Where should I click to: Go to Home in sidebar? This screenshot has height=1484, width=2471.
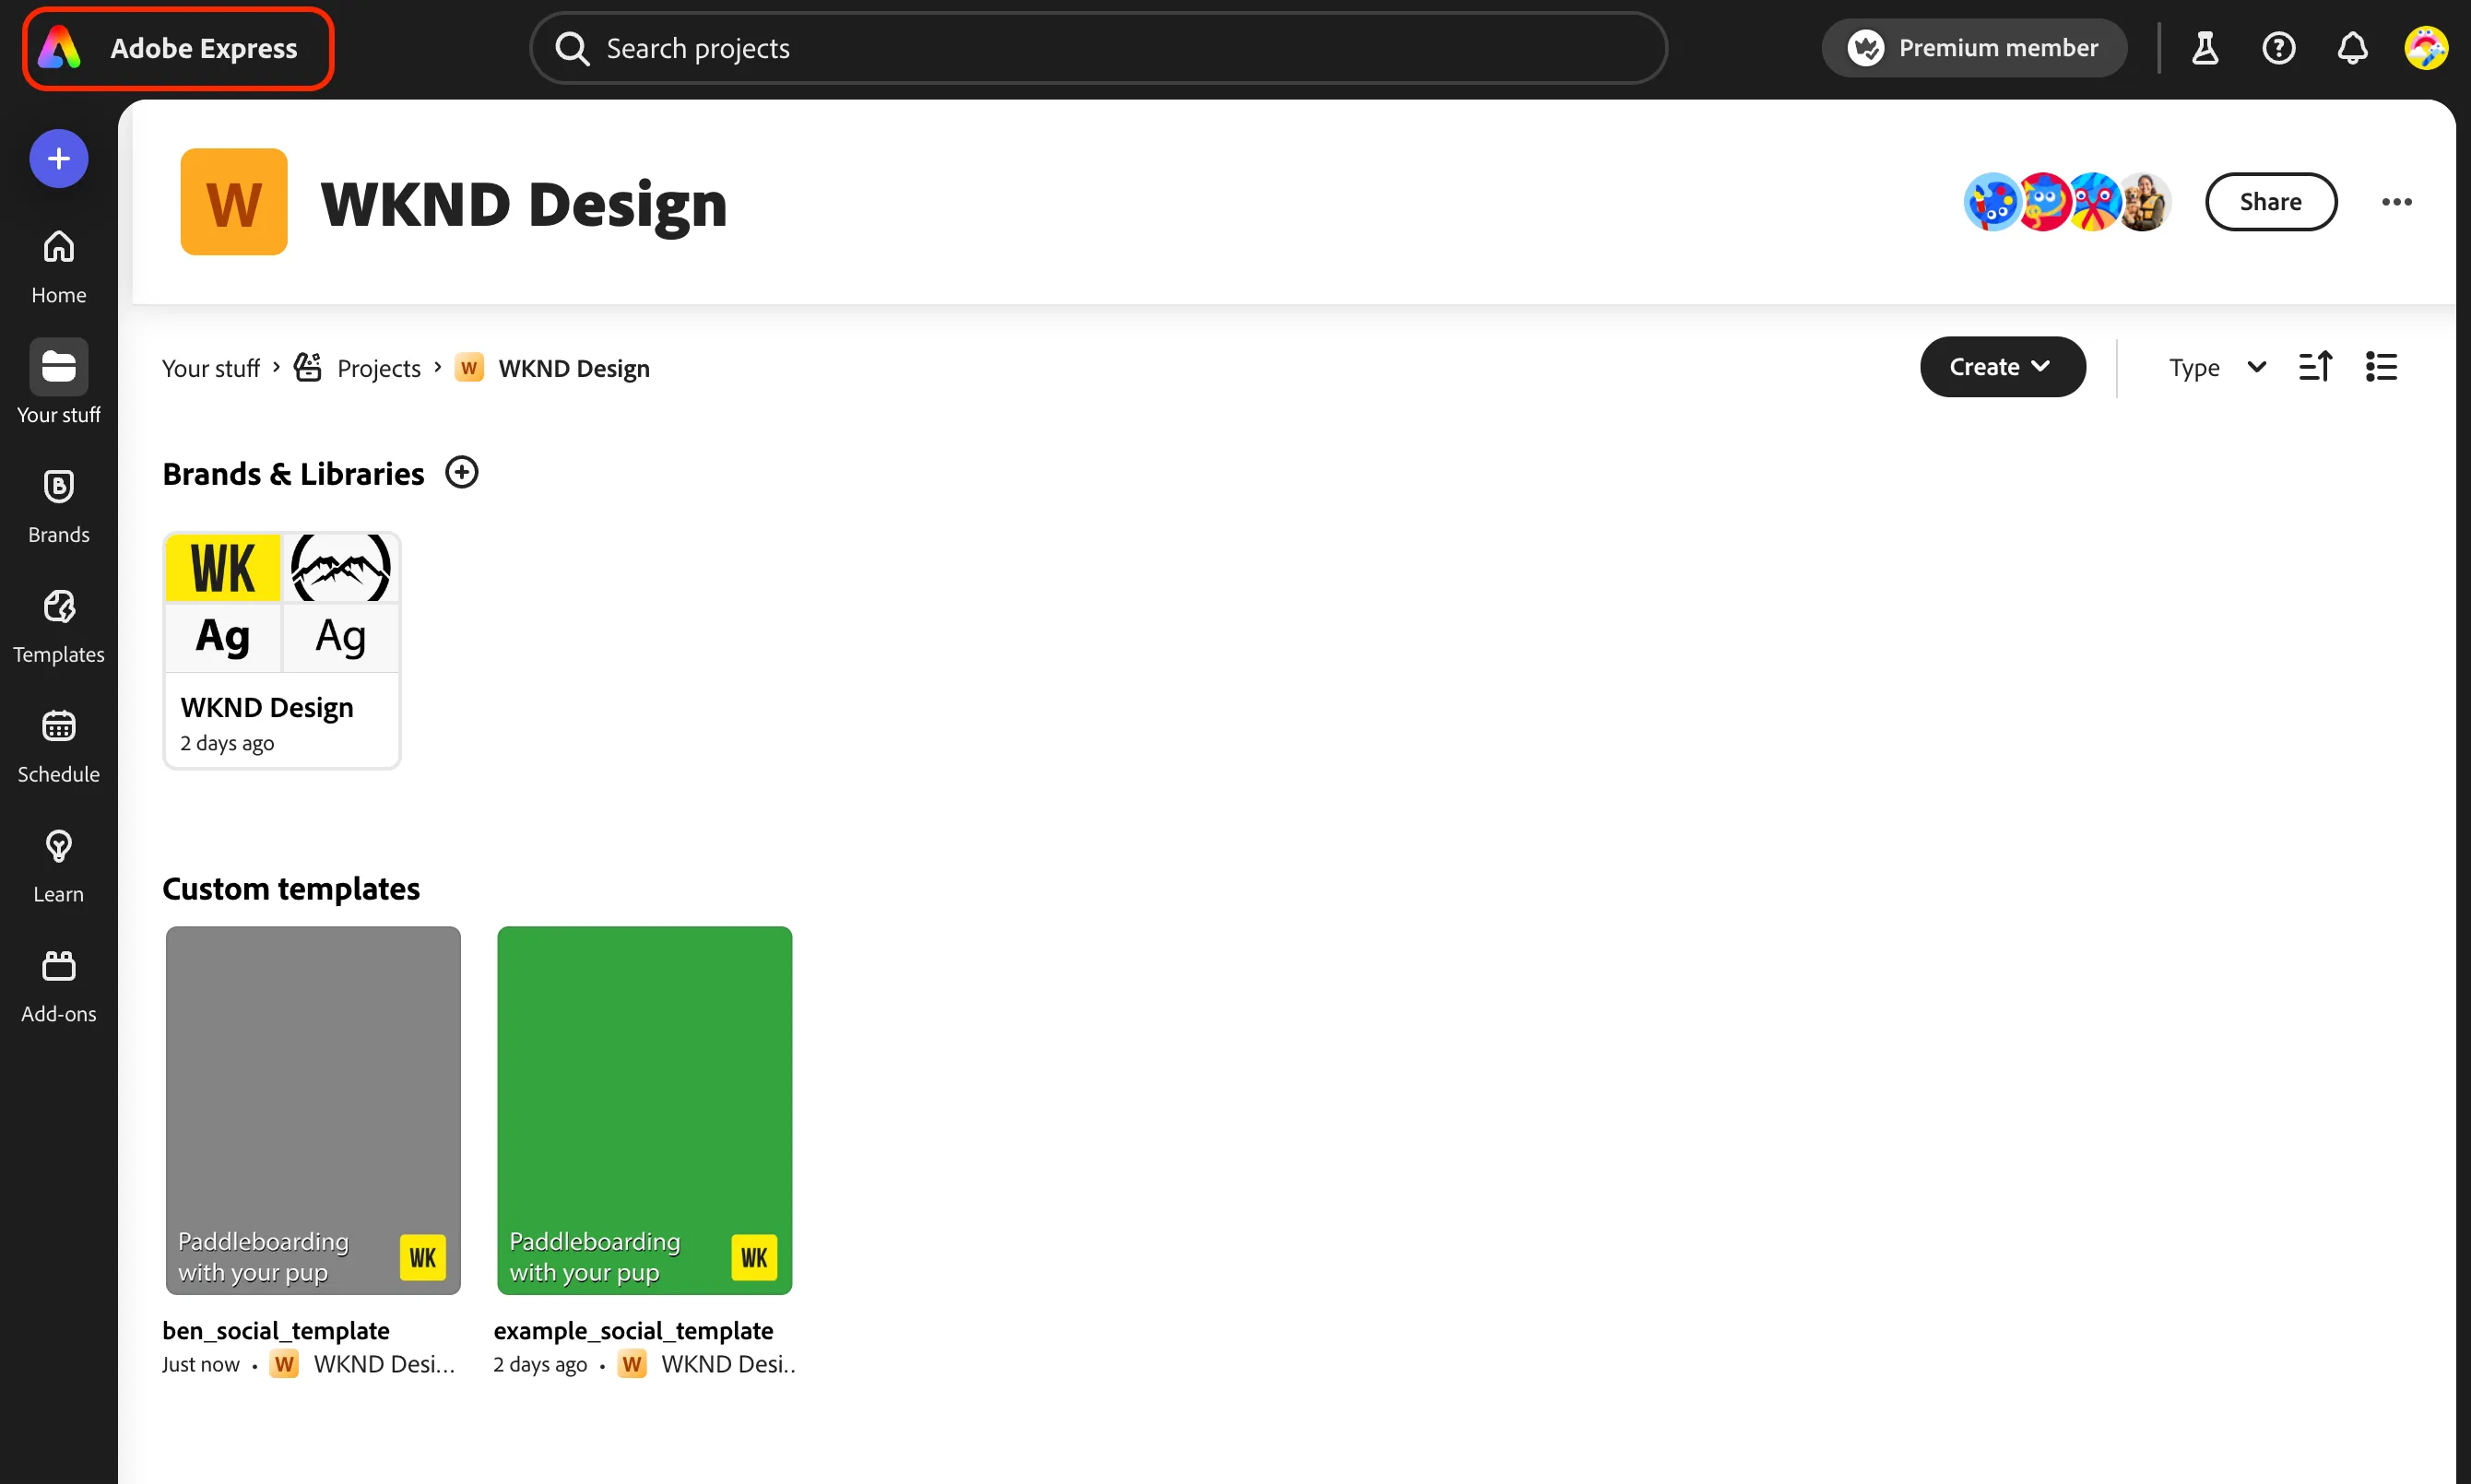59,267
